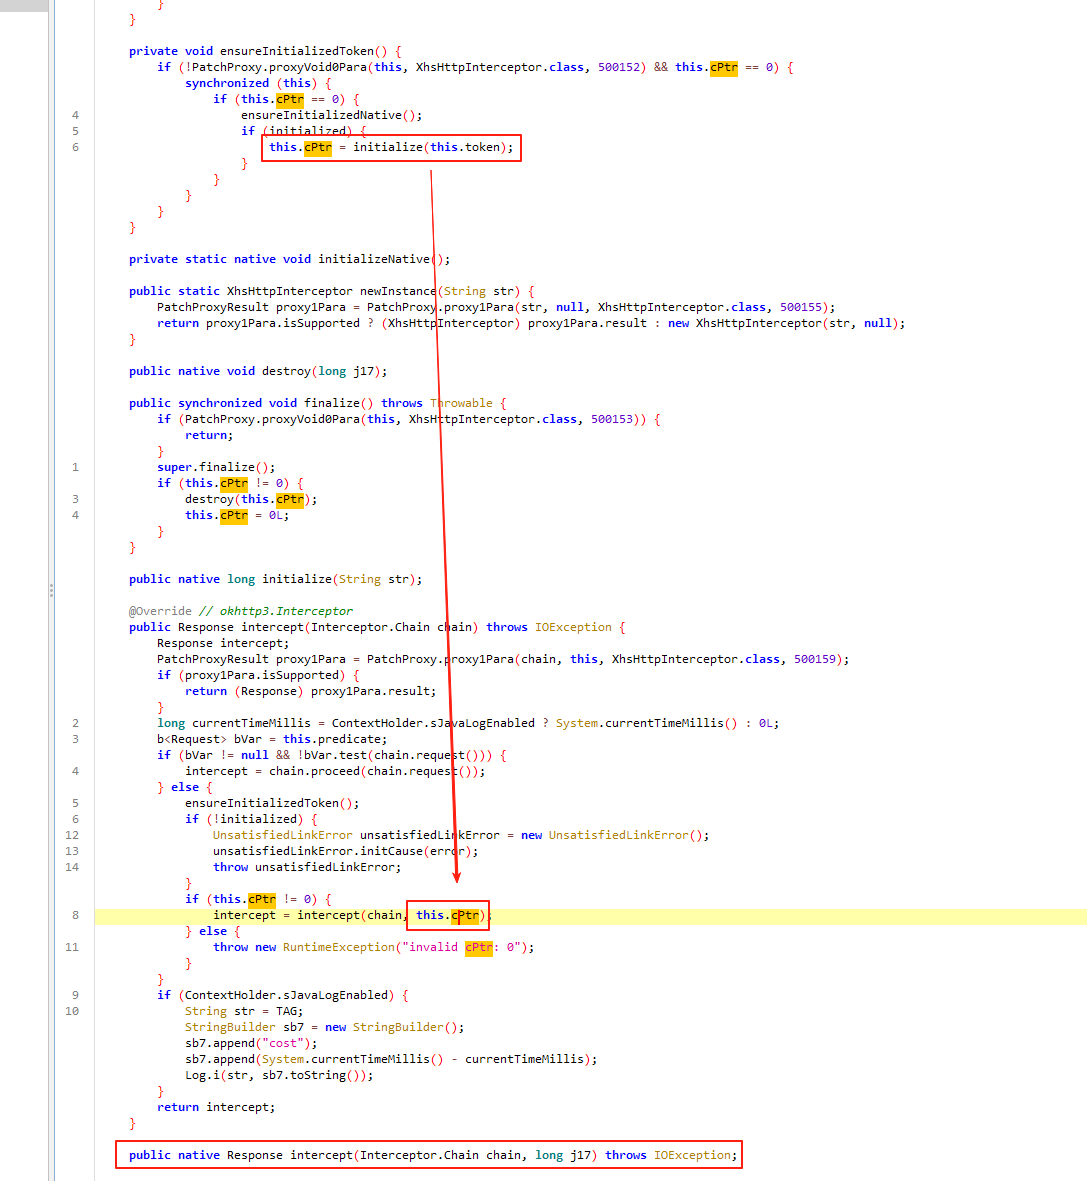Select the number 500159
This screenshot has height=1181, width=1087.
815,659
